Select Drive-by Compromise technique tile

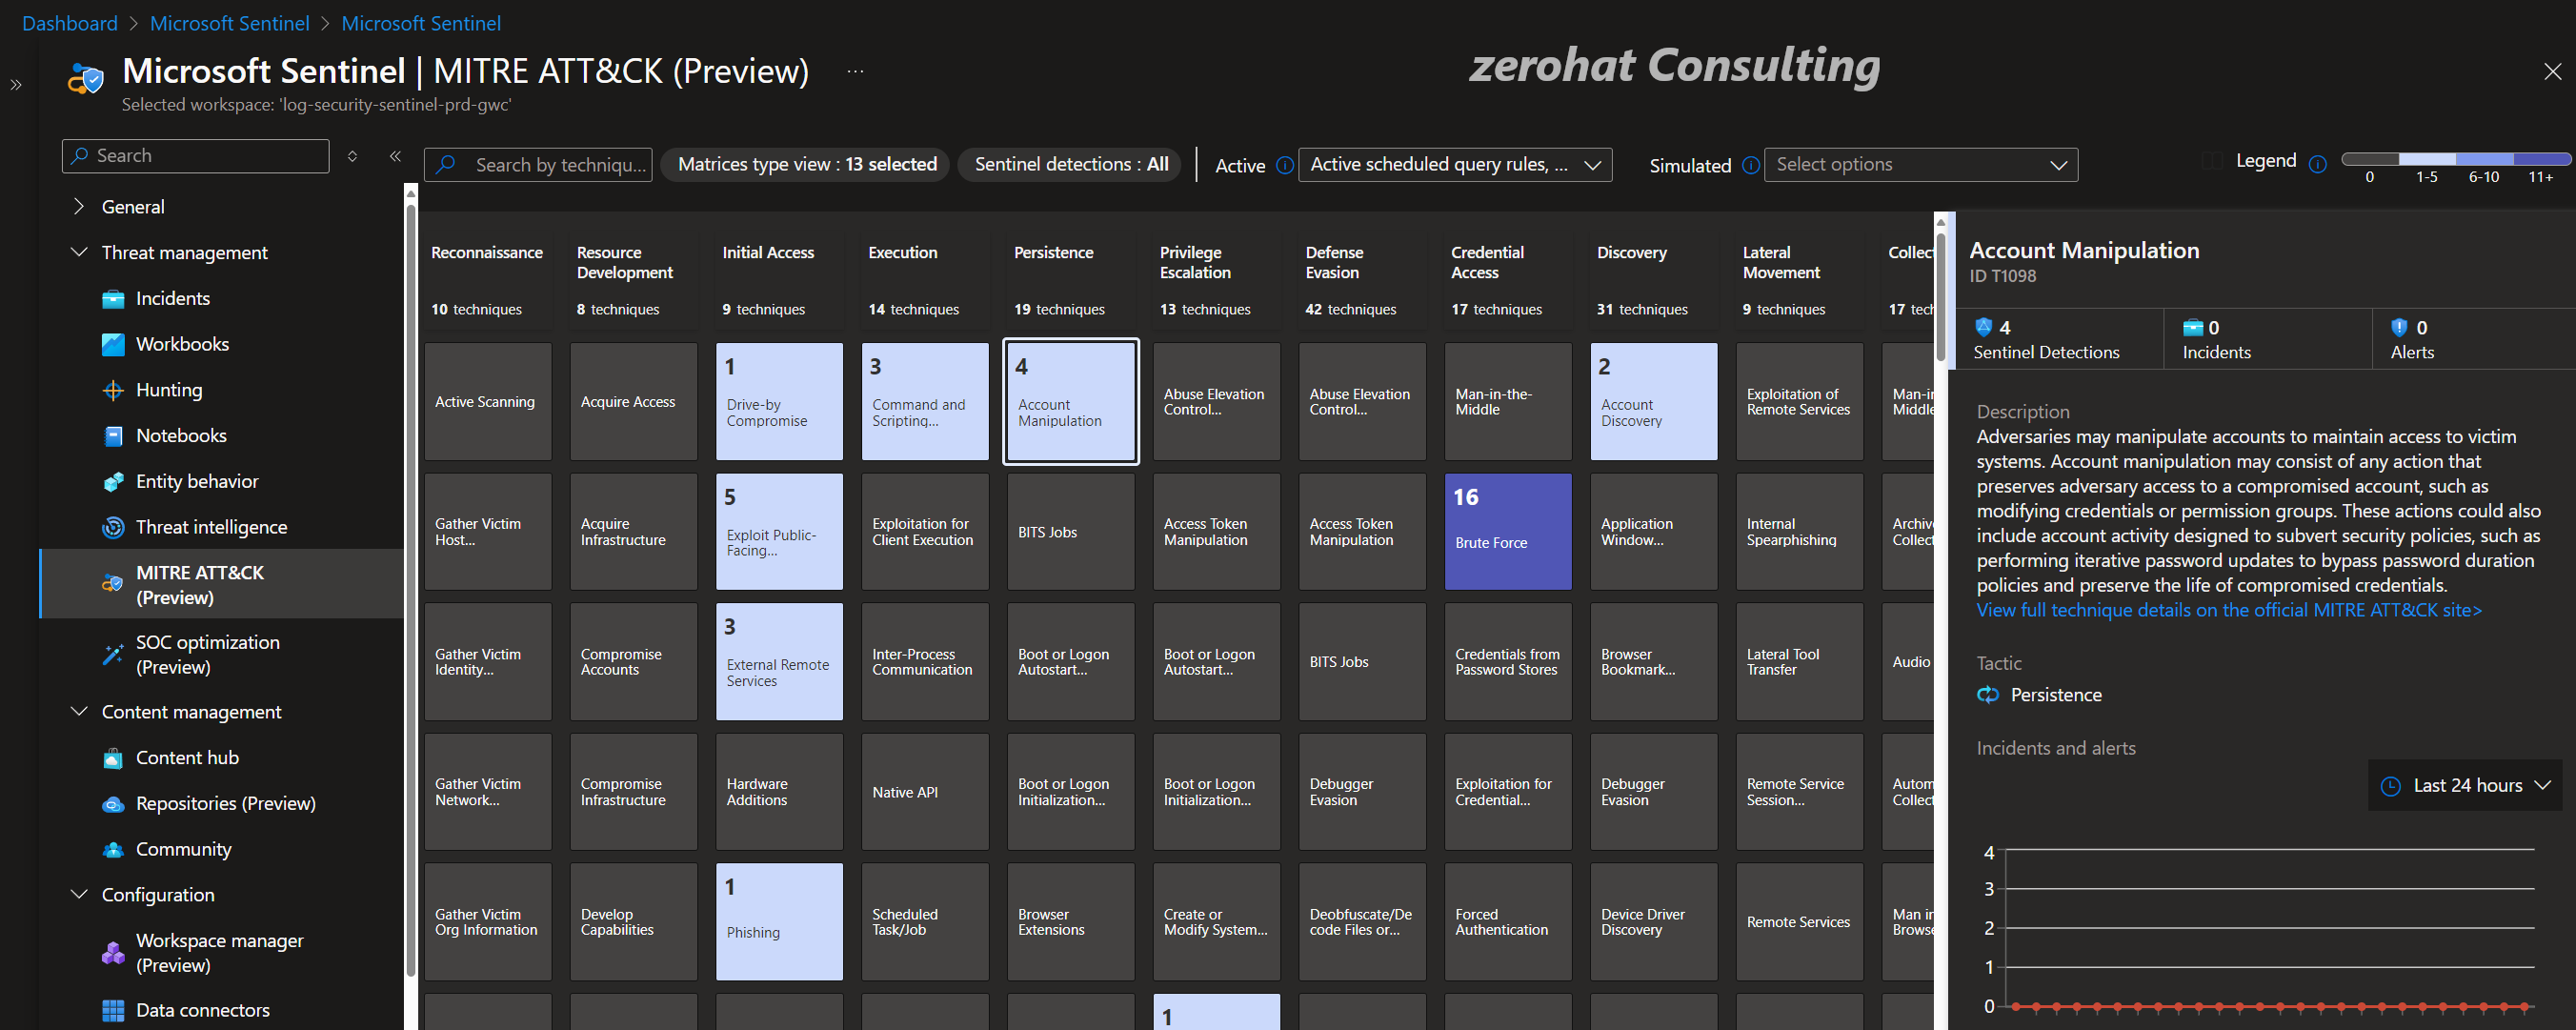pos(779,402)
